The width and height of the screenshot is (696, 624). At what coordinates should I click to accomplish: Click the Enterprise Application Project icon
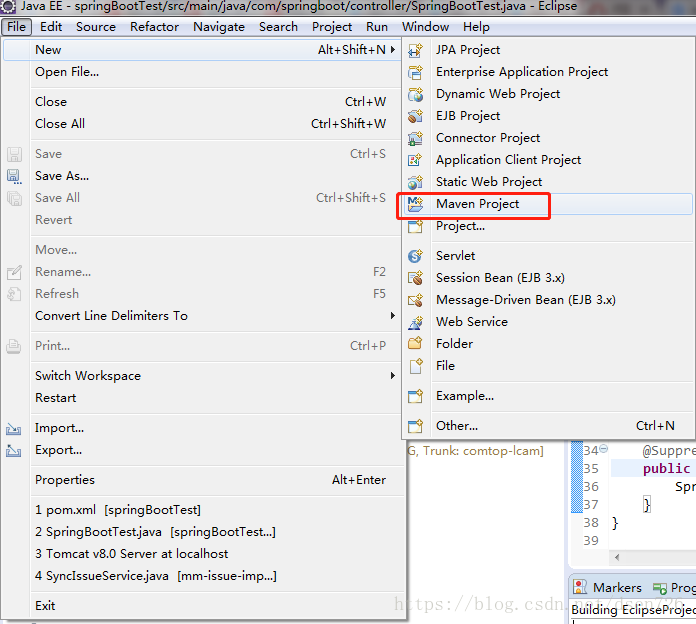tap(415, 72)
